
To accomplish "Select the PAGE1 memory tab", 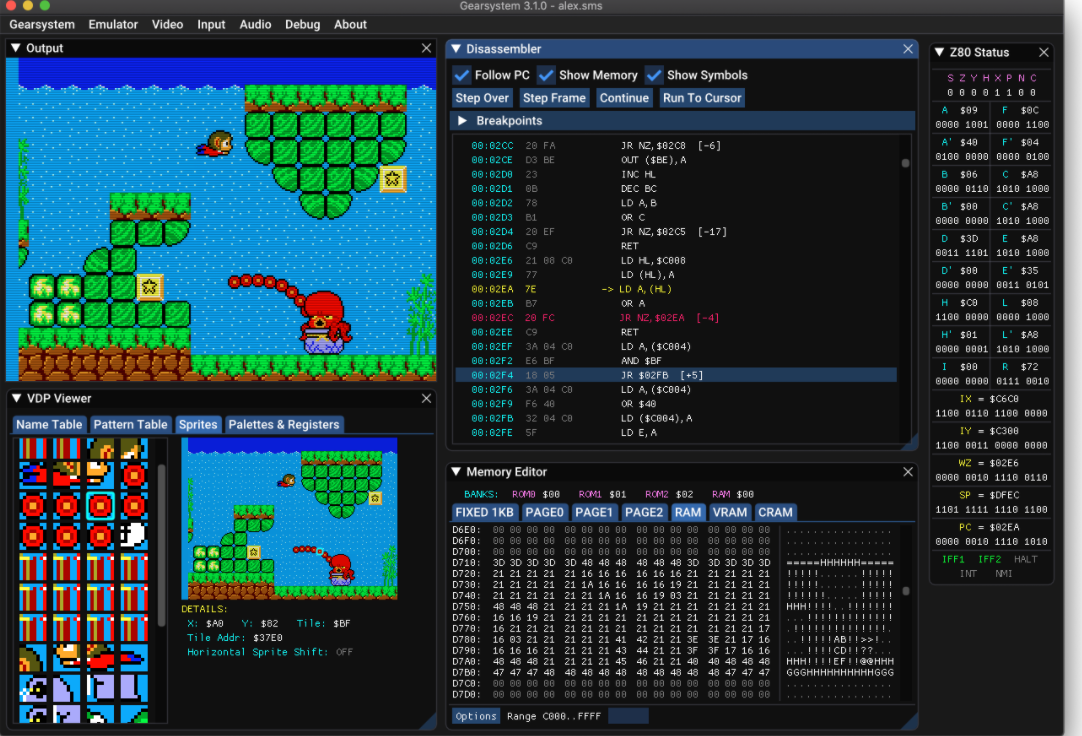I will 594,513.
